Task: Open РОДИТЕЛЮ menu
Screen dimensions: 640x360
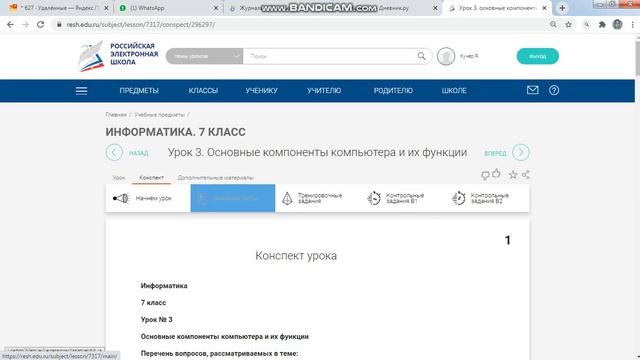Action: 393,91
